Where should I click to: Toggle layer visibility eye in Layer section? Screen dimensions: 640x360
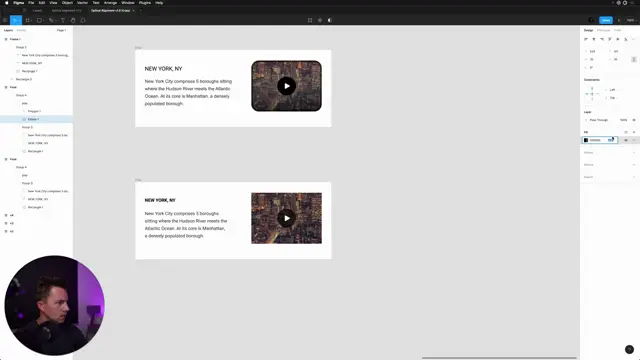[x=634, y=120]
